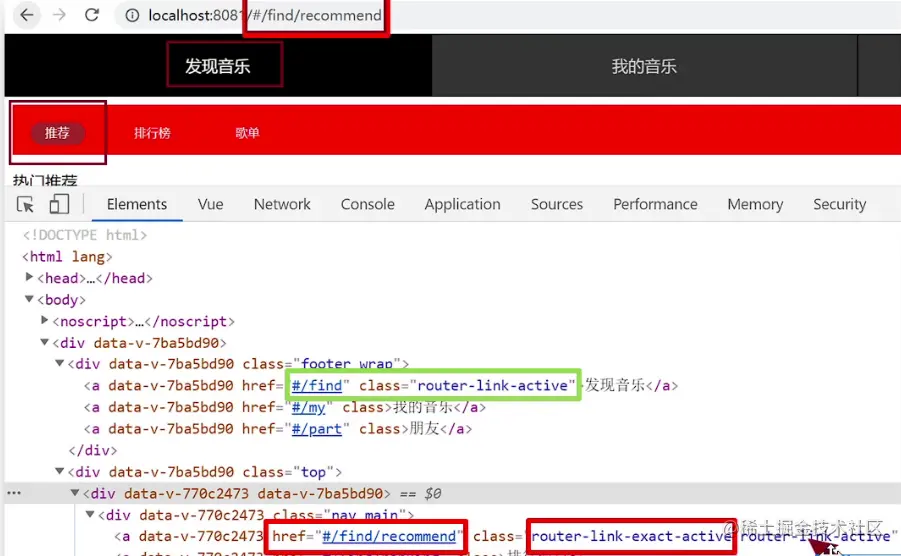The width and height of the screenshot is (901, 556).
Task: Collapse the first div data-v-7ba5bd90 node
Action: point(44,342)
